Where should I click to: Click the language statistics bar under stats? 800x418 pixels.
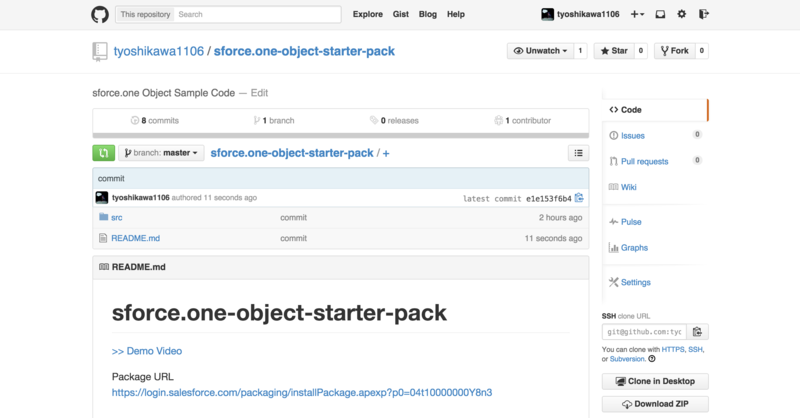[341, 136]
